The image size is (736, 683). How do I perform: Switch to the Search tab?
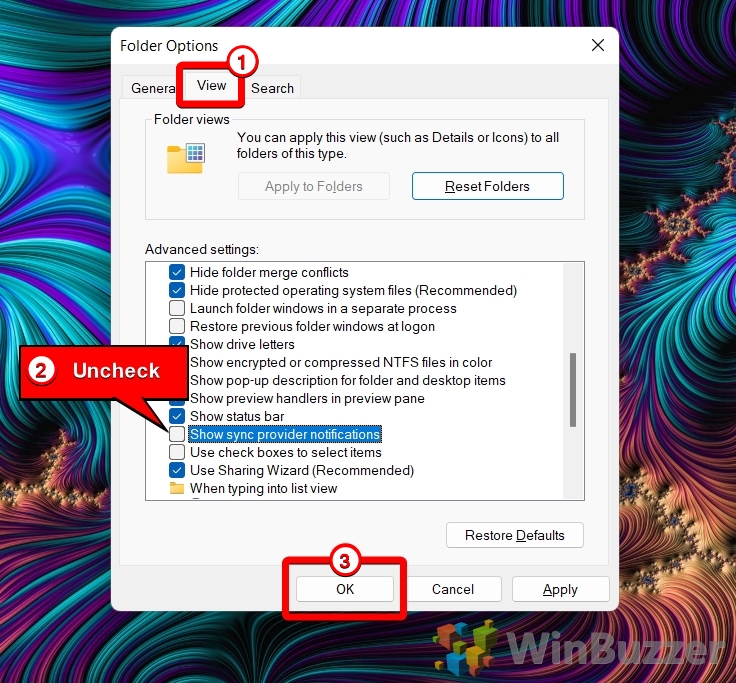pyautogui.click(x=272, y=88)
